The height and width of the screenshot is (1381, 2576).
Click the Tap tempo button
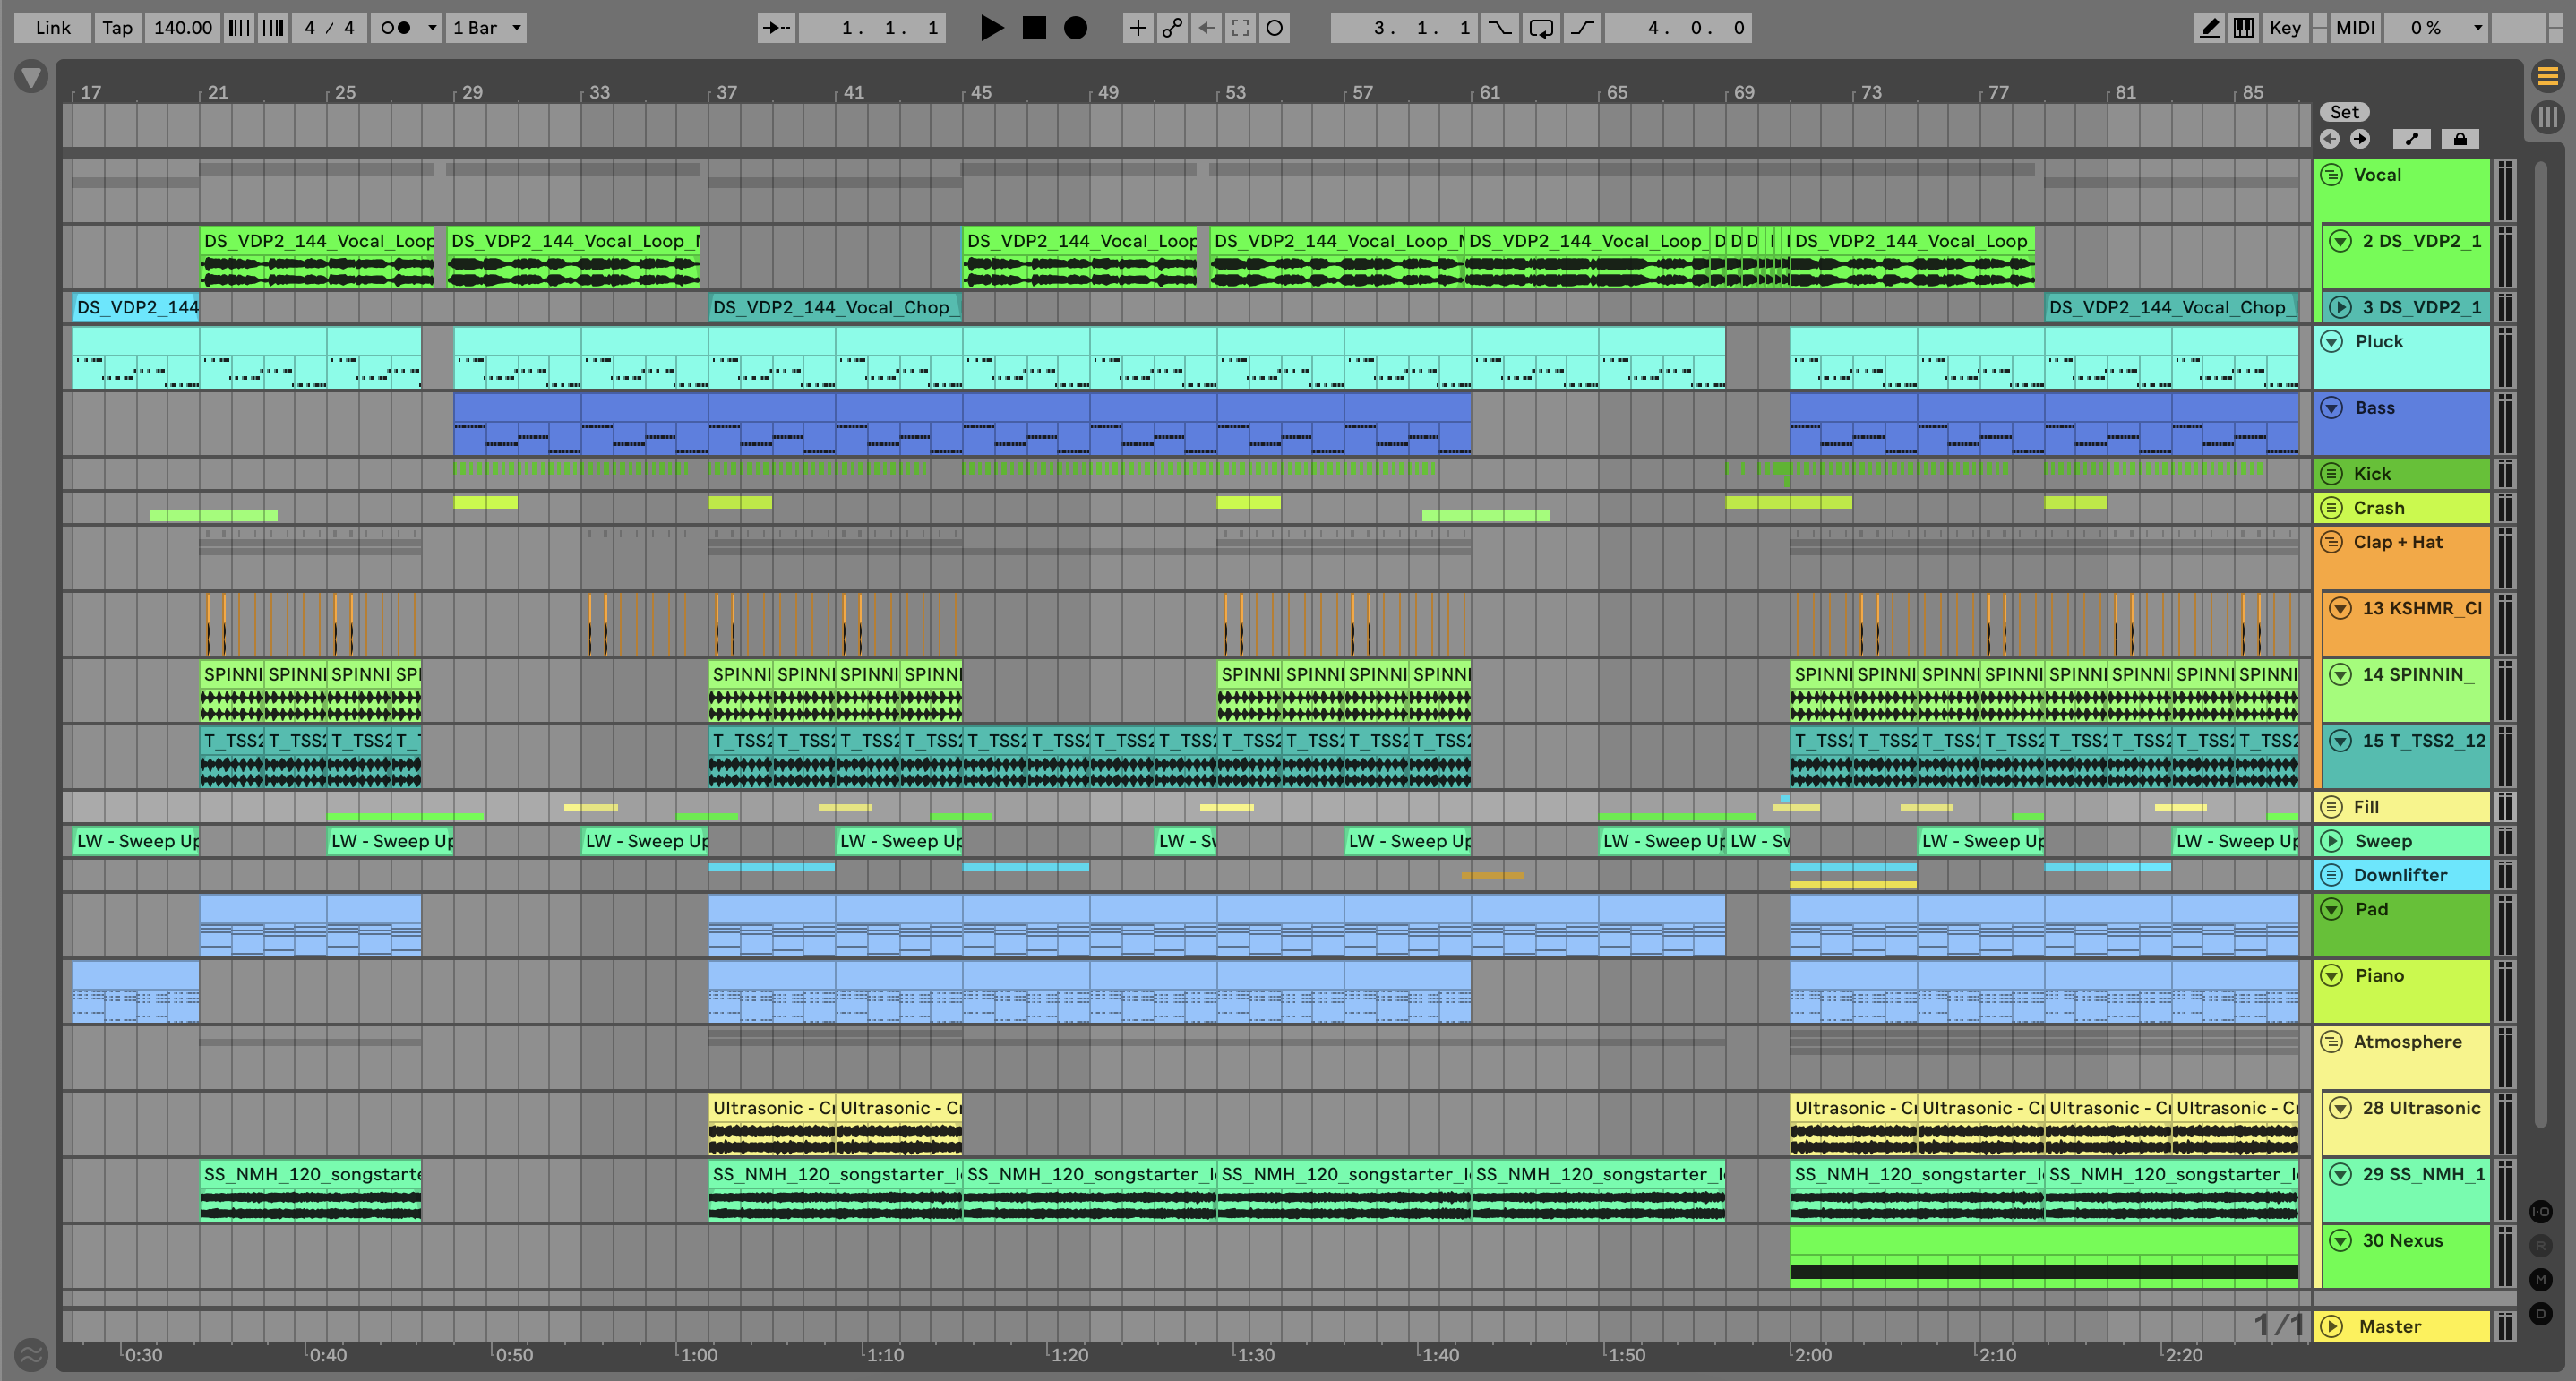(117, 28)
